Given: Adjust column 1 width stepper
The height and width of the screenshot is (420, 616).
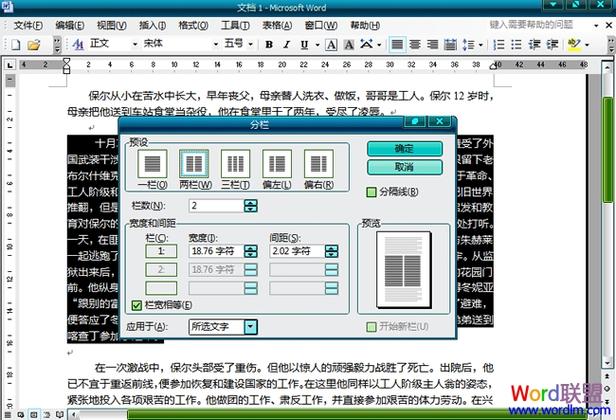Looking at the screenshot, I should click(x=251, y=251).
